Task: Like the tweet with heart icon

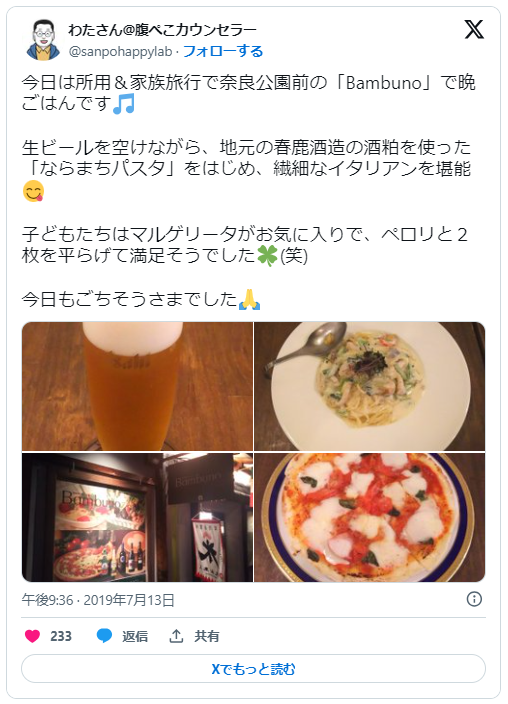Action: [32, 636]
